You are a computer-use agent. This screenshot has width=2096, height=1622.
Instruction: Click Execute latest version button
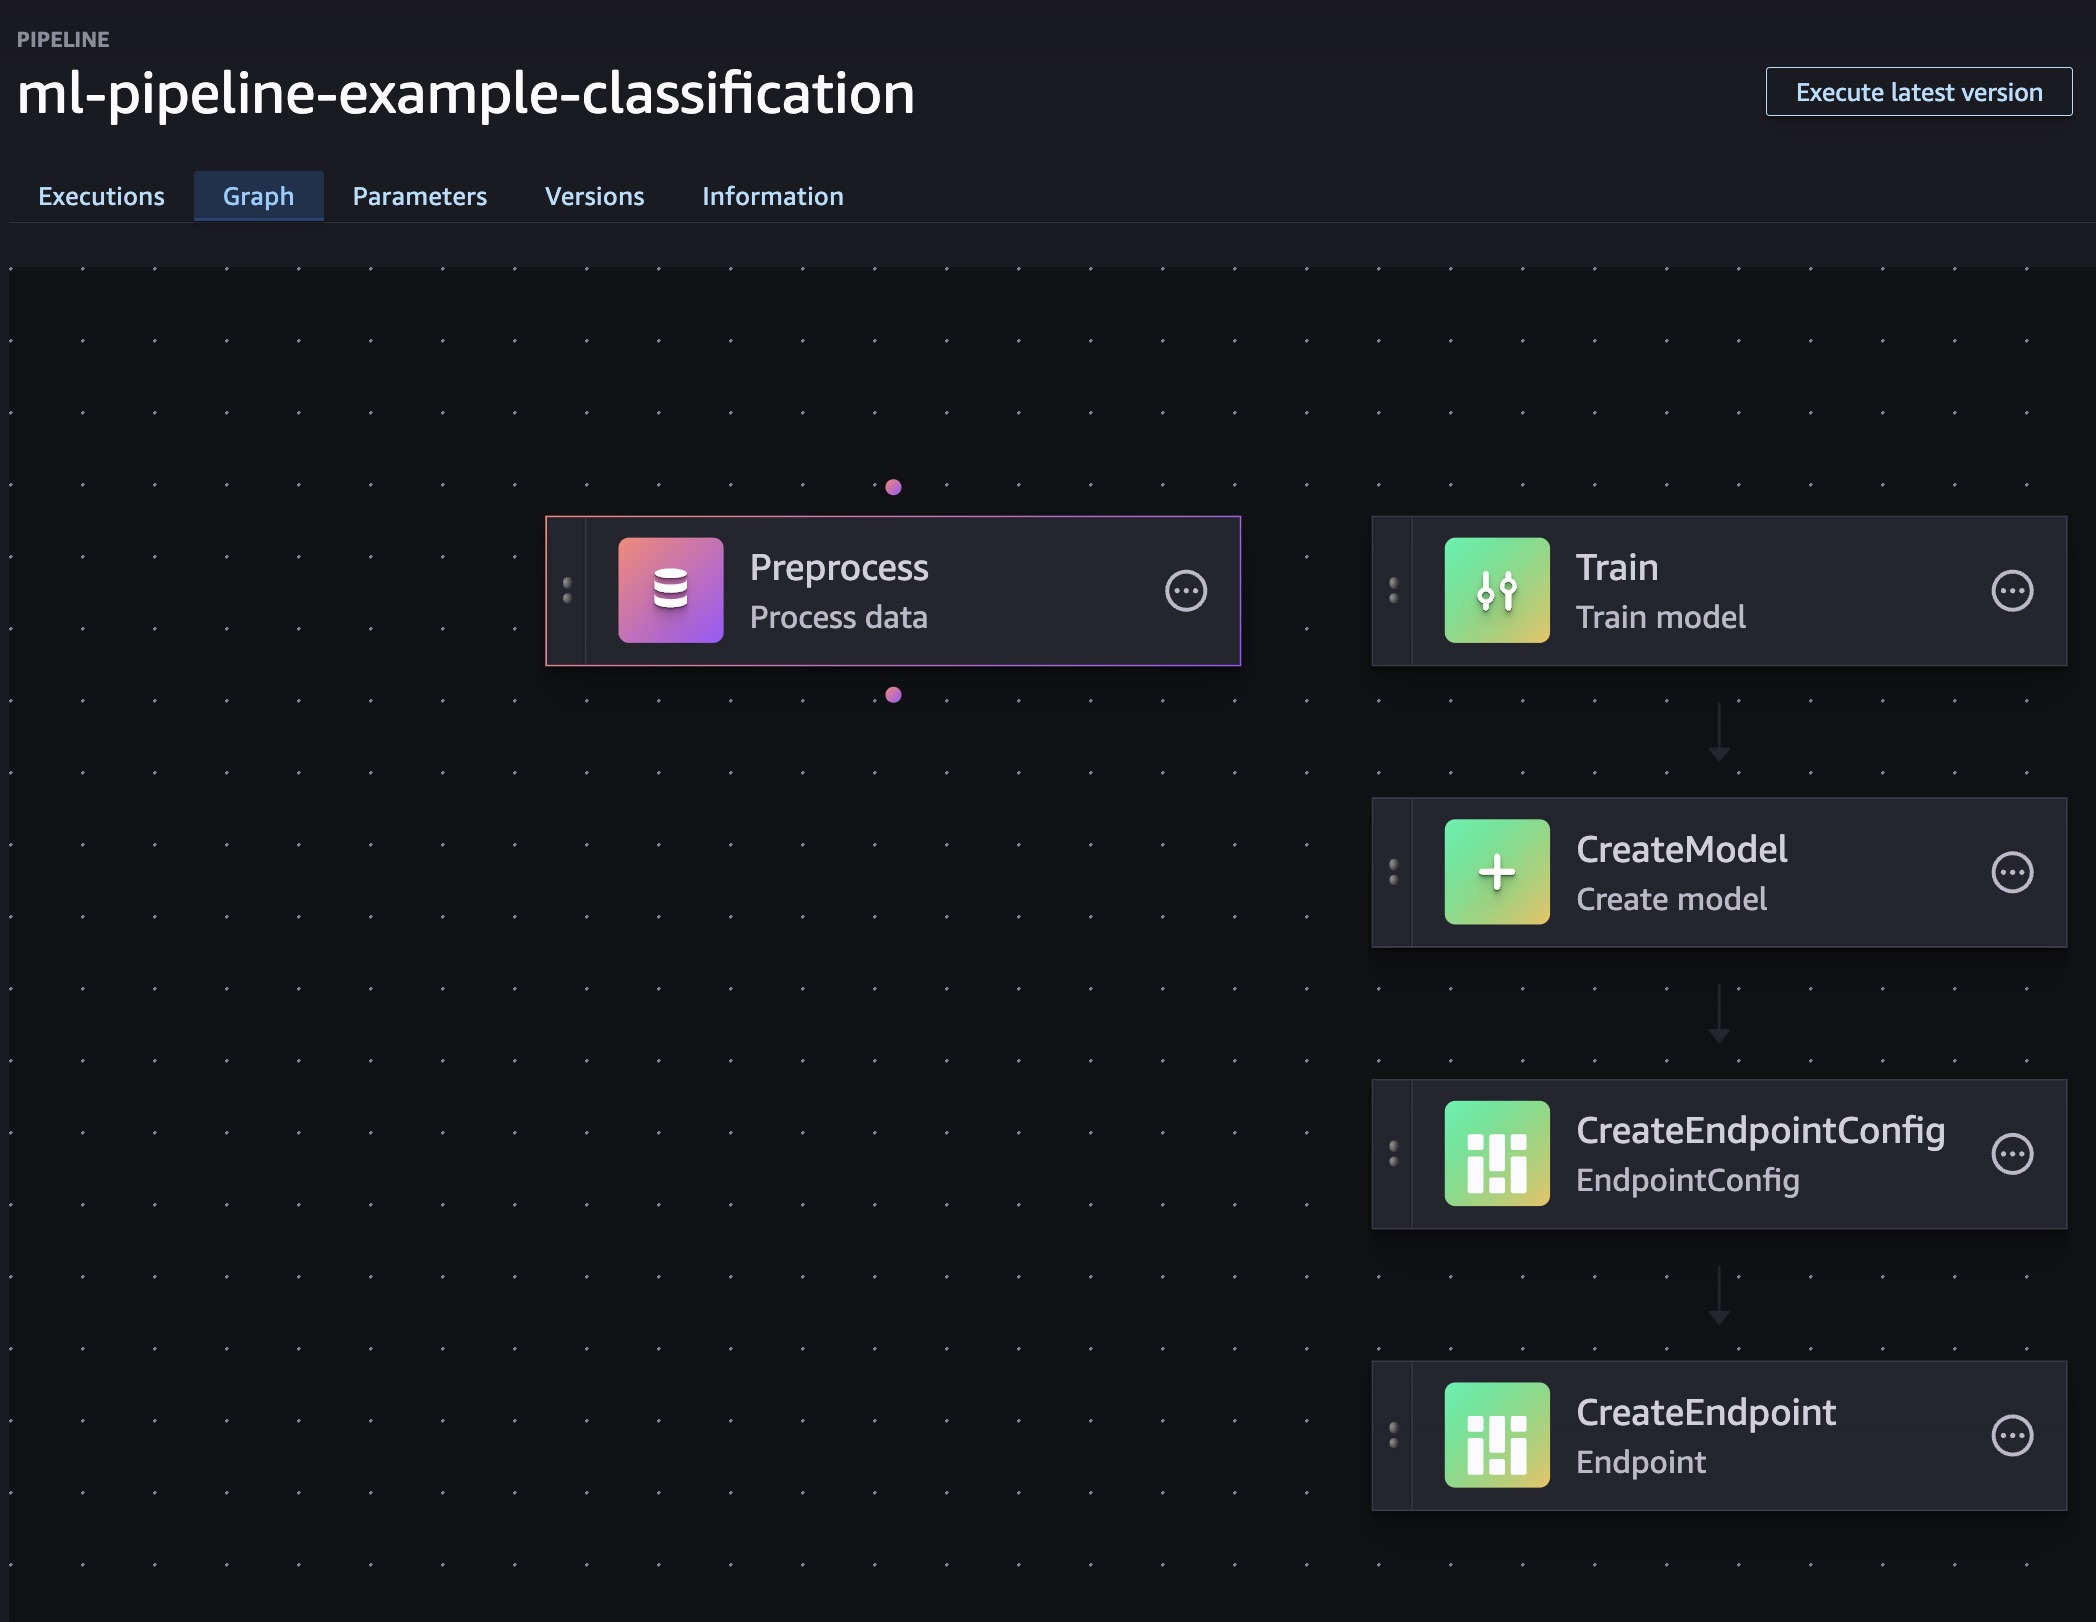point(1918,92)
